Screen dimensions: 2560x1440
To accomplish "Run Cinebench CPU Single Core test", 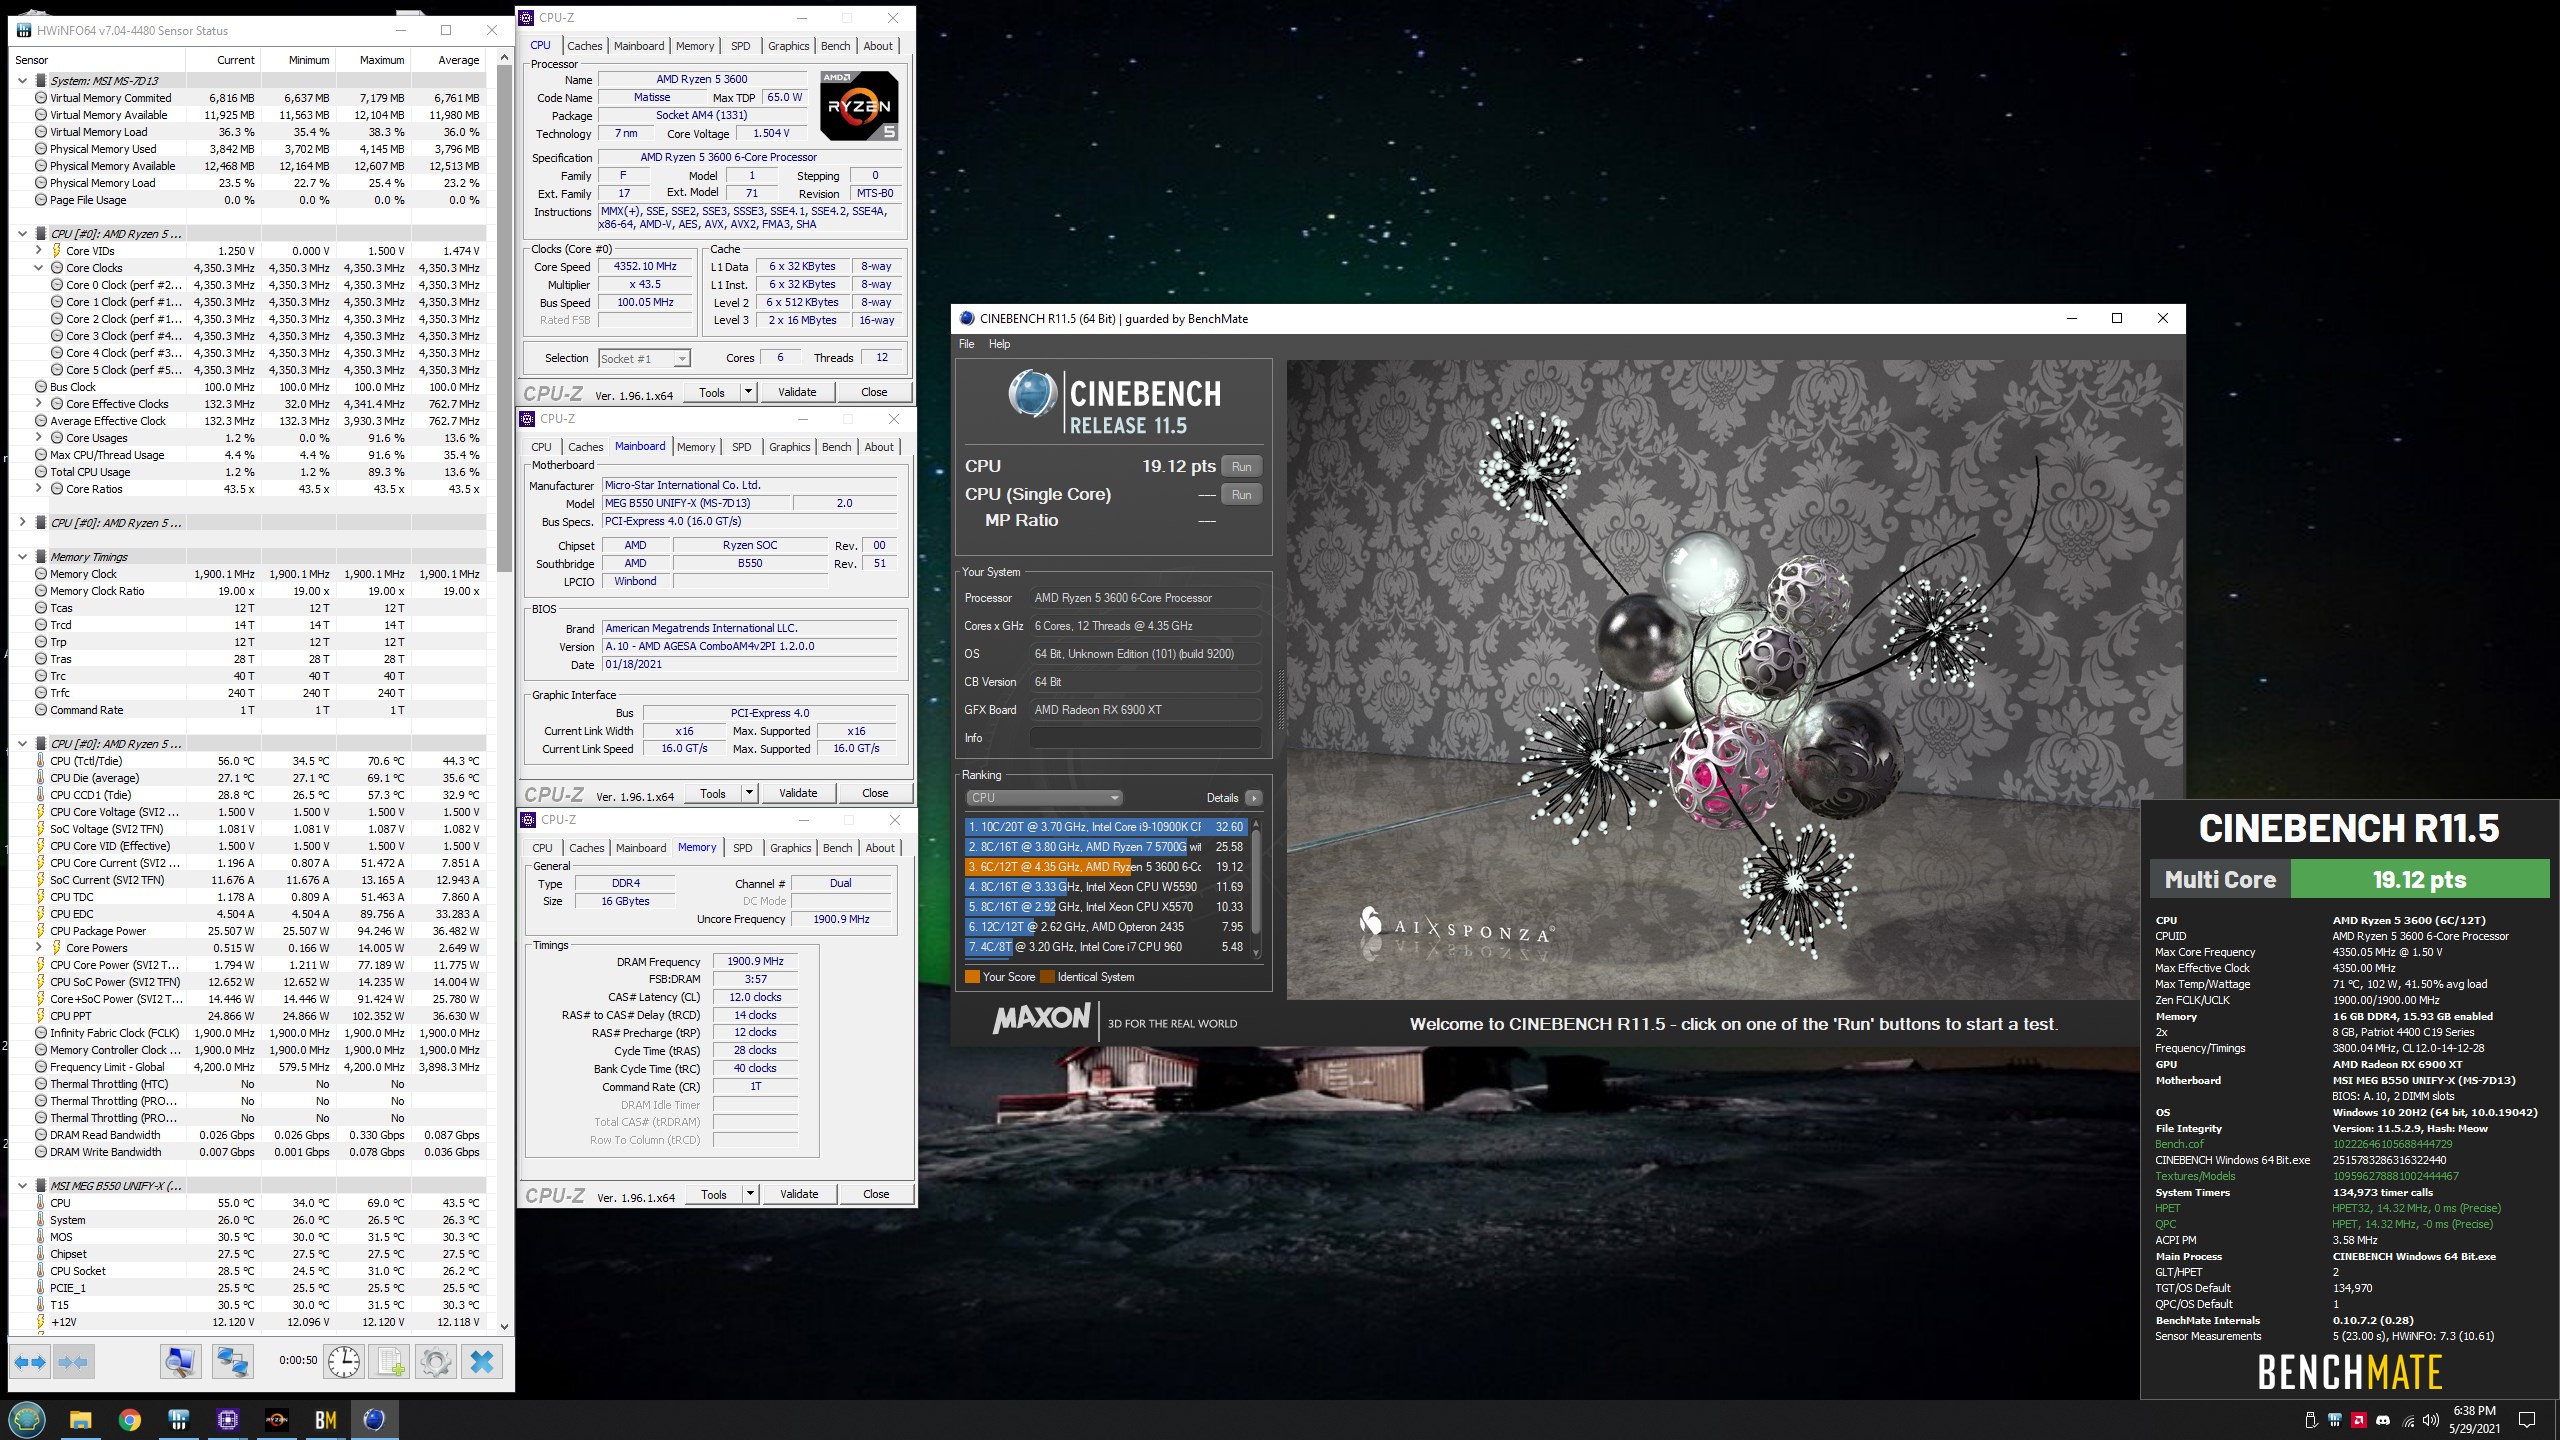I will click(1242, 495).
